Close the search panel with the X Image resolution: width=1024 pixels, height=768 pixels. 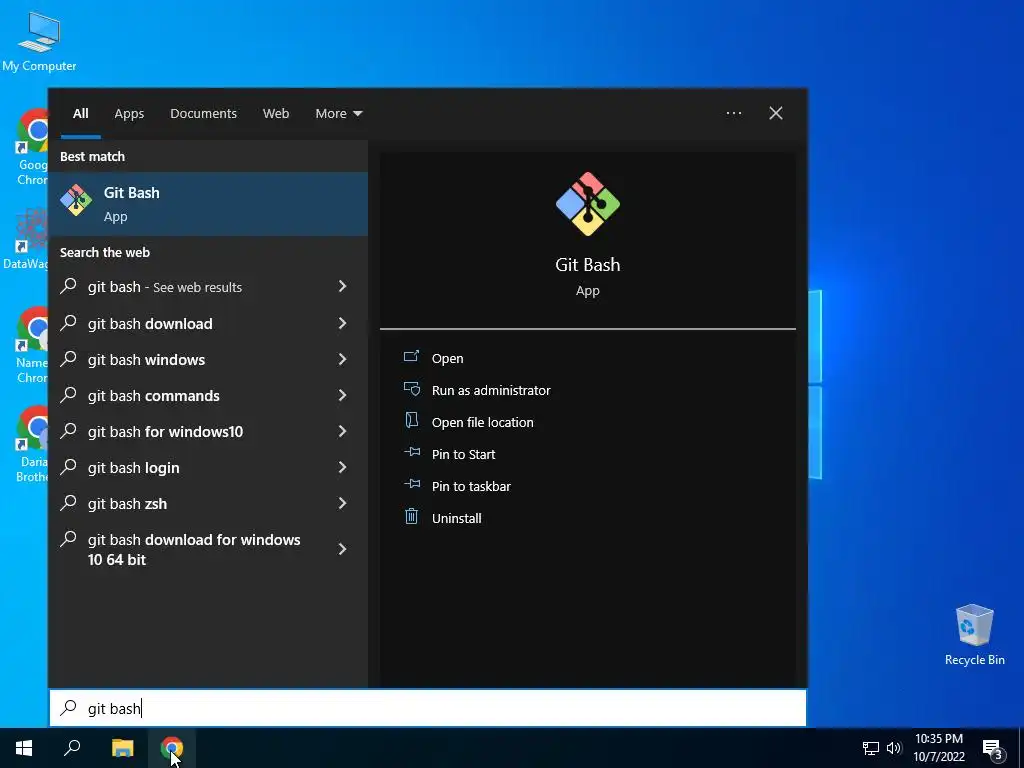click(x=775, y=113)
